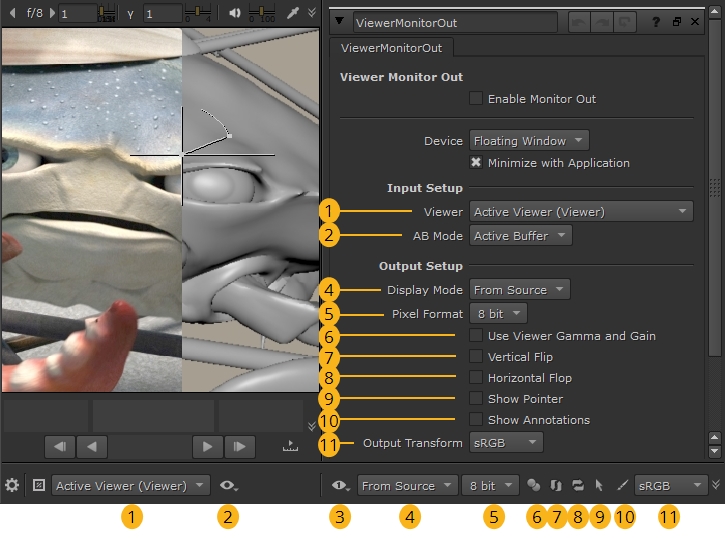Click the horizontal flop icon in bottom toolbar
Viewport: 725px width, 538px height.
point(578,486)
